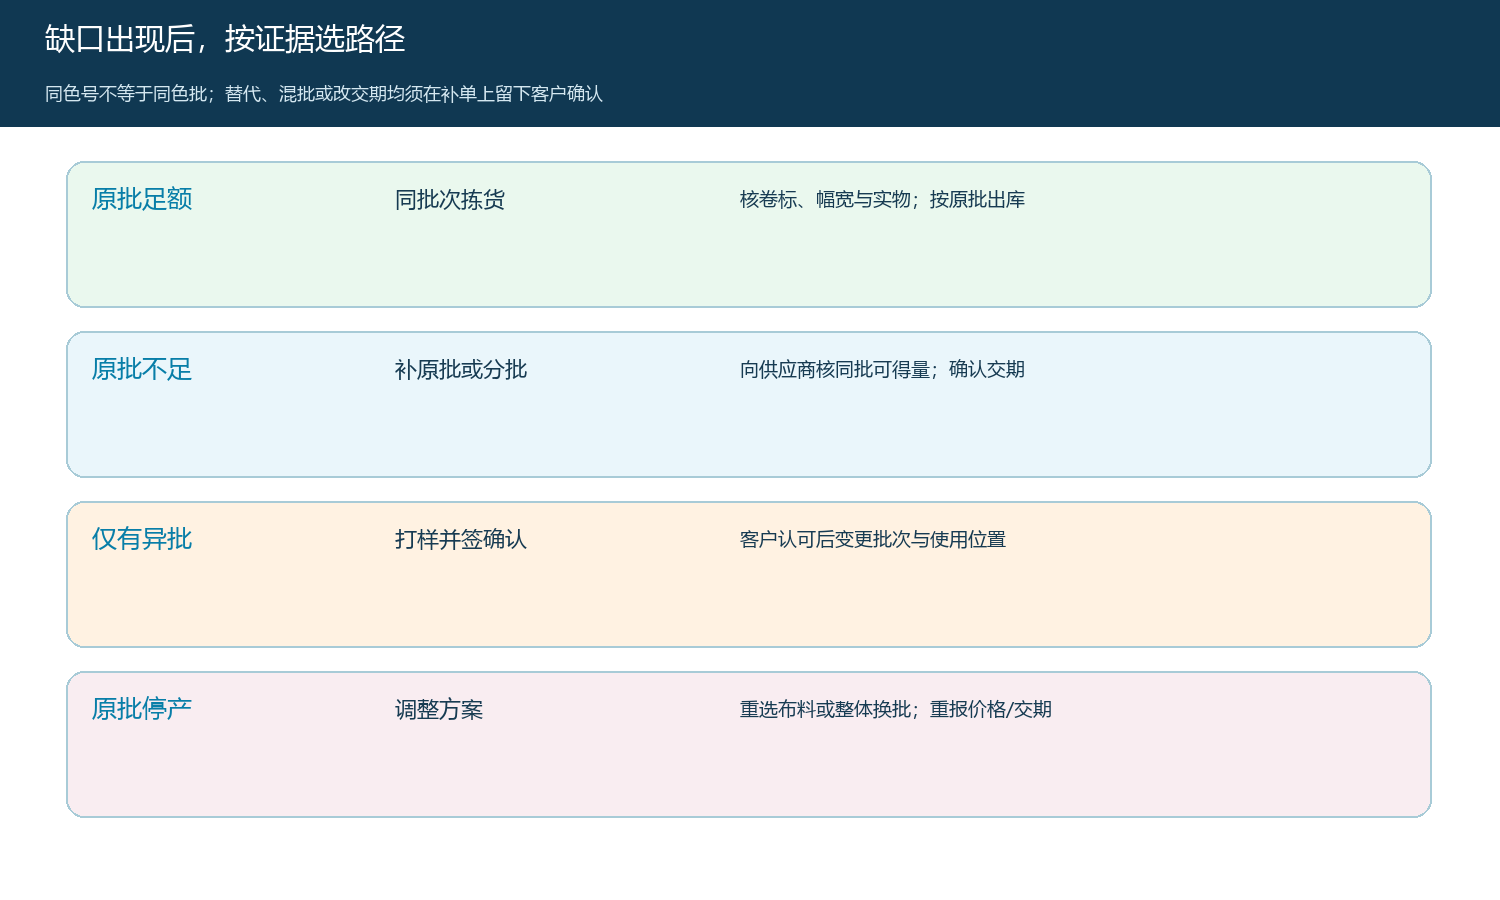This screenshot has height=900, width=1500.
Task: Click the 客户认可后变更批次与使用位置 description
Action: tap(873, 540)
